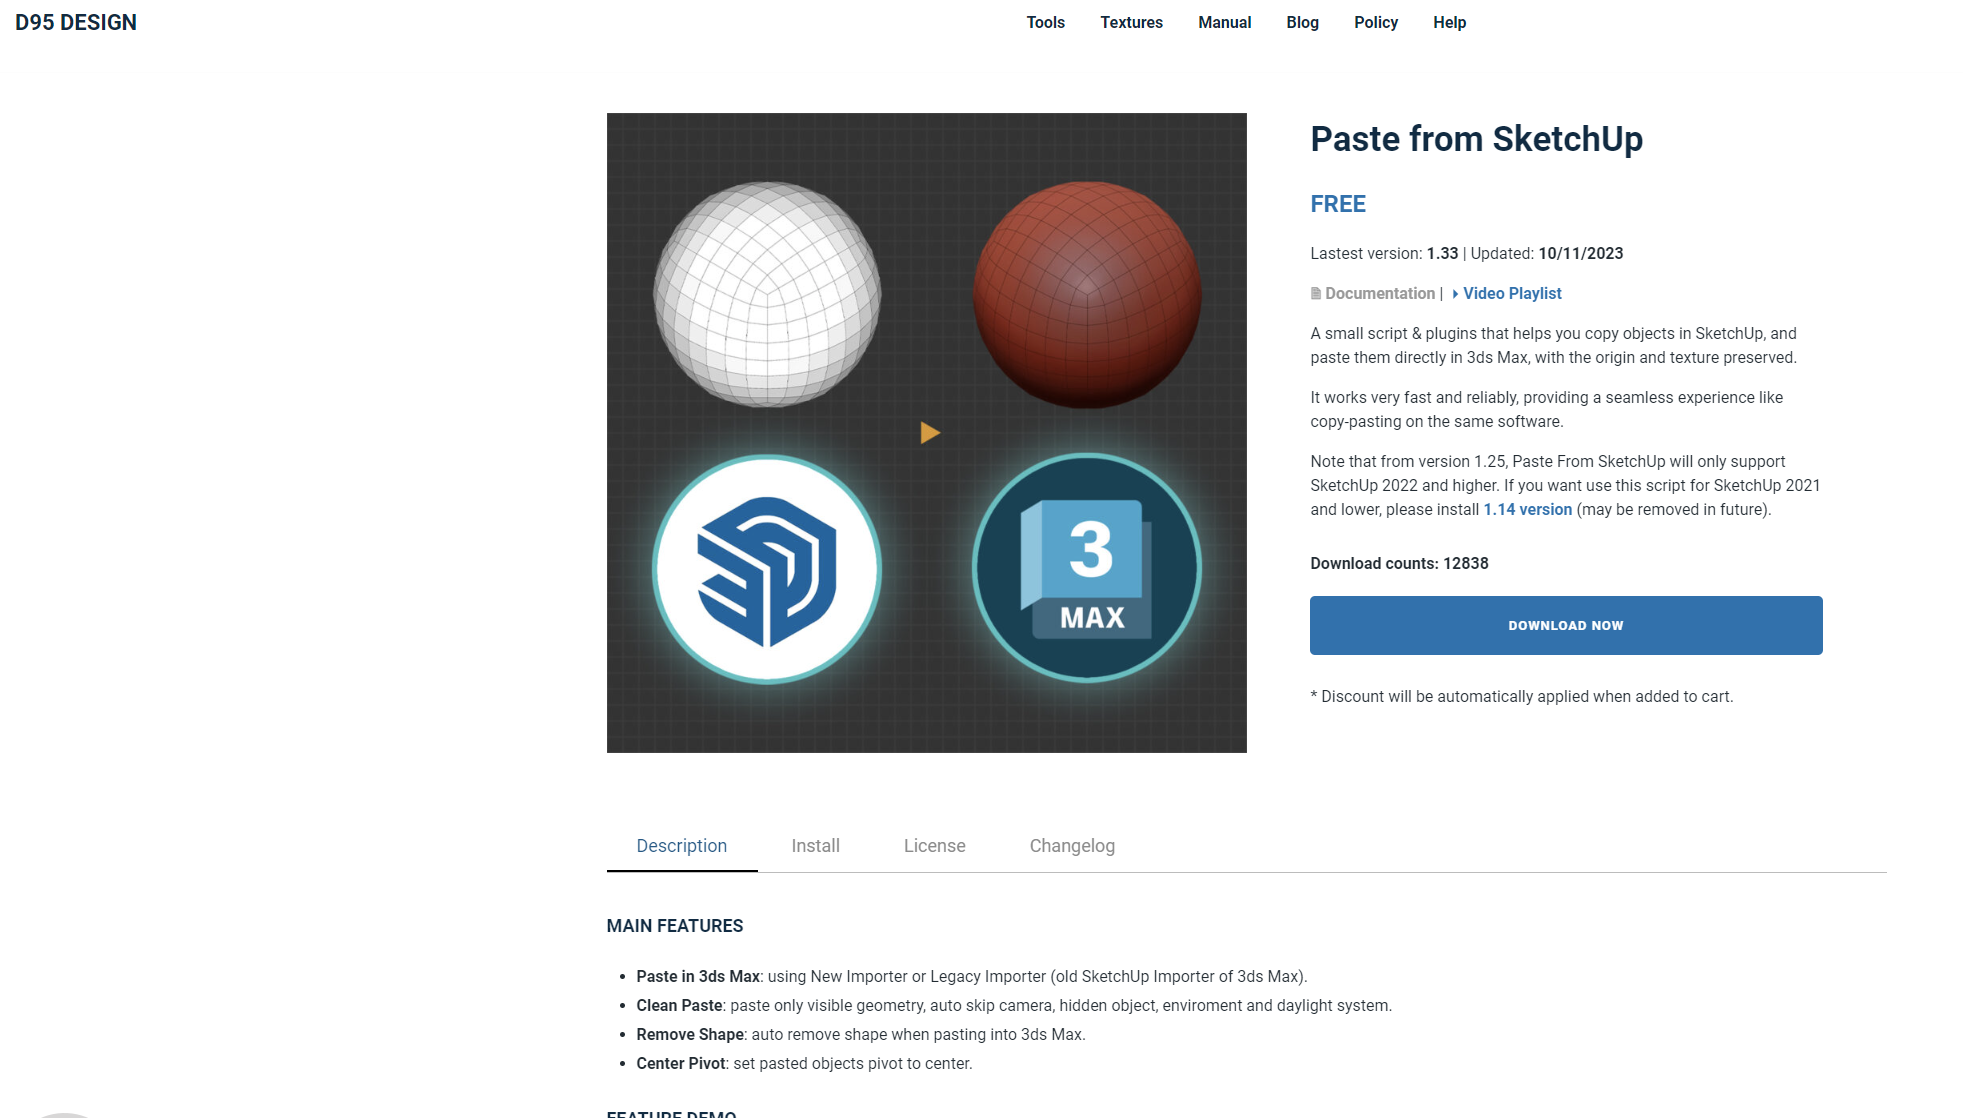The width and height of the screenshot is (1963, 1118).
Task: Open the 1.14 version link
Action: point(1527,509)
